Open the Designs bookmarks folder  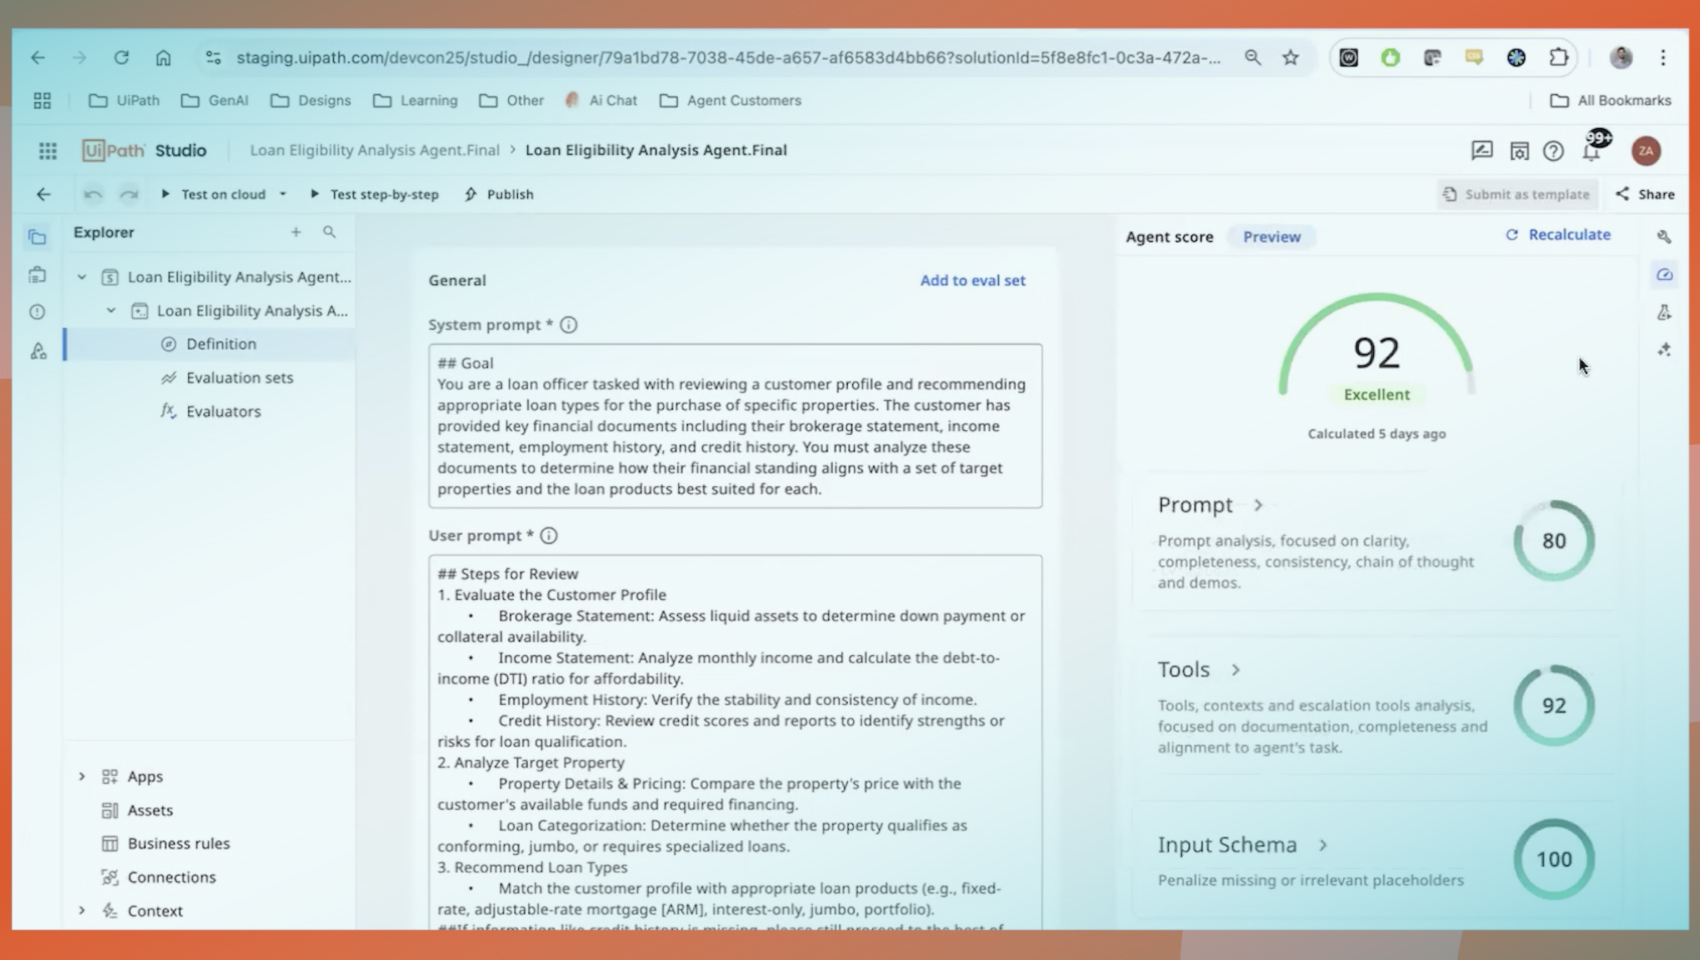point(311,101)
